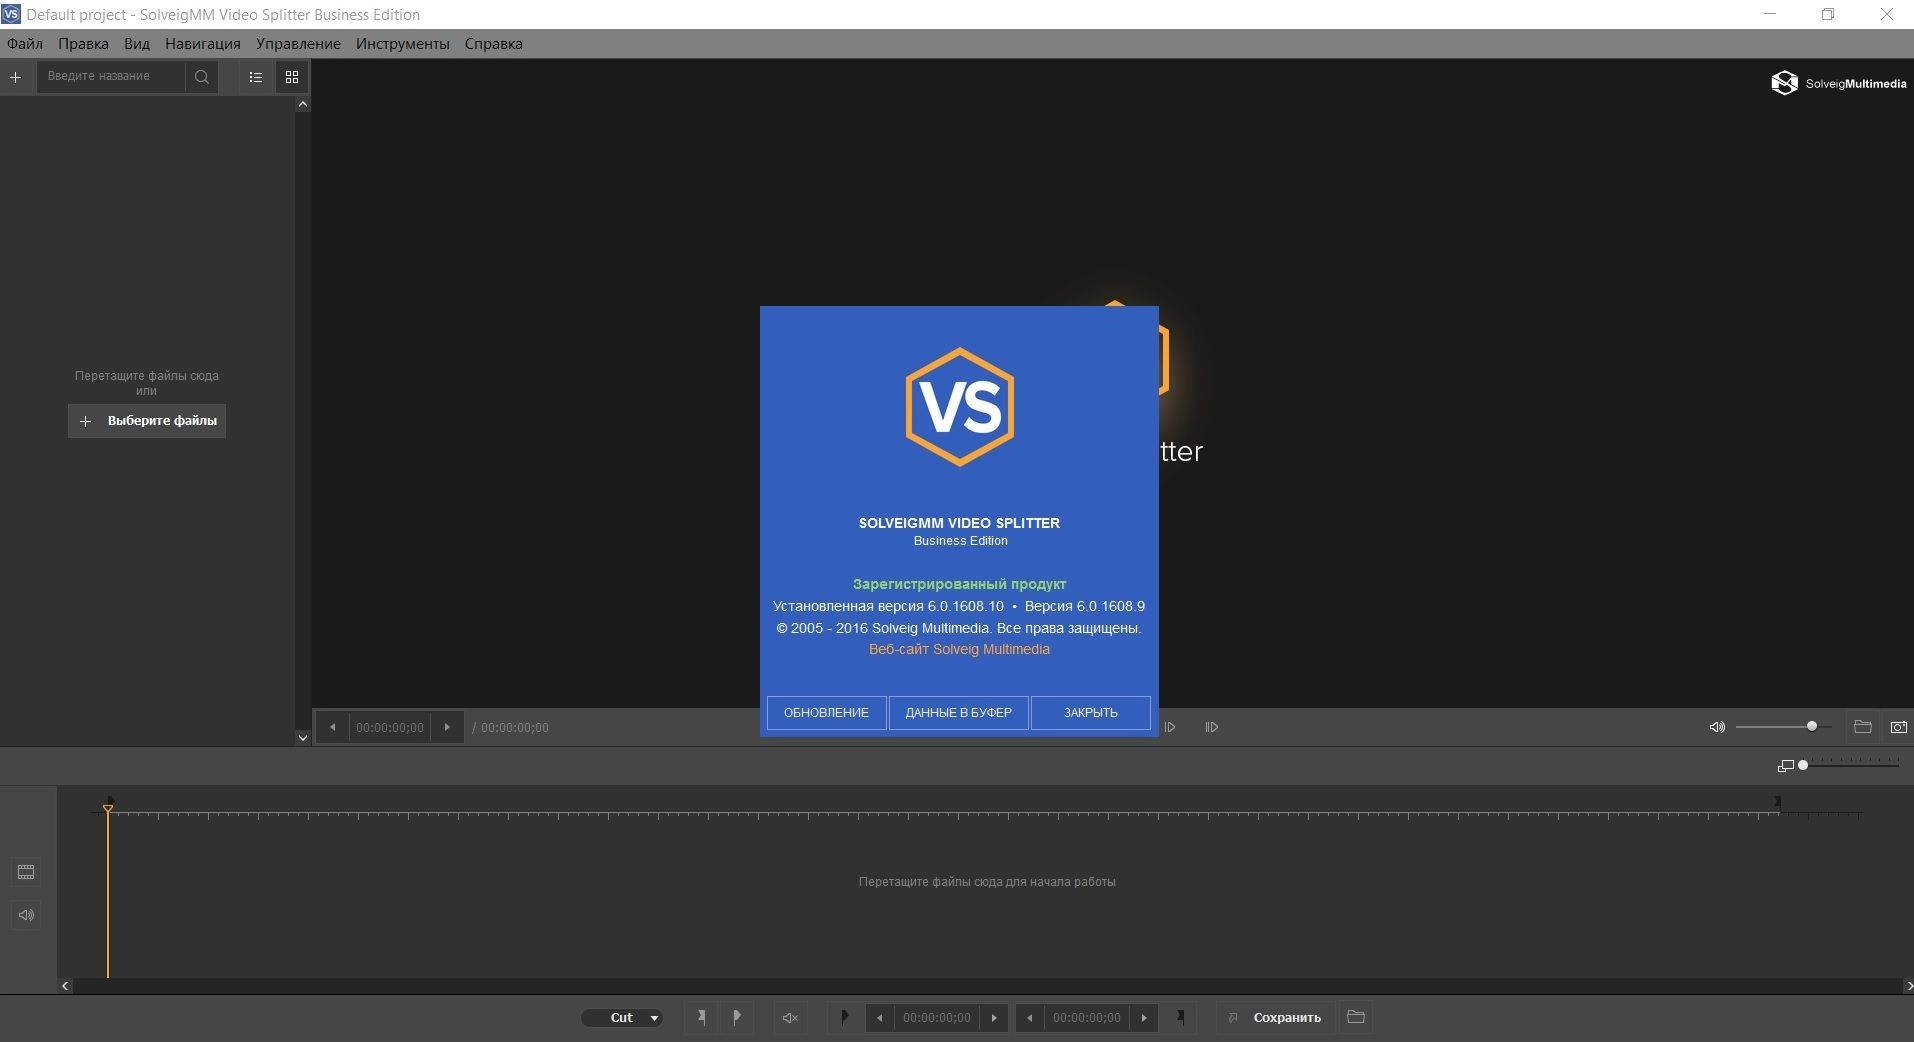Screen dimensions: 1914x1042
Task: Open the Управление menu
Action: [298, 44]
